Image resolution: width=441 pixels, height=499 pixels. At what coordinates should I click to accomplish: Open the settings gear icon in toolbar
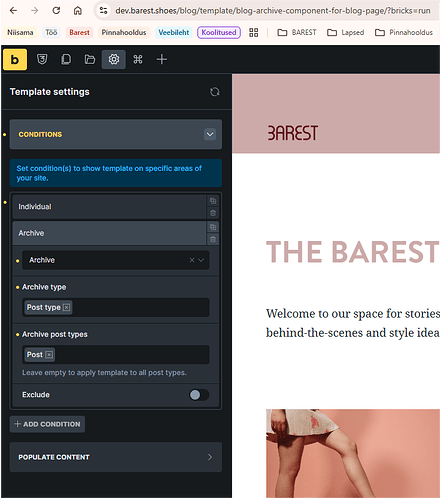114,59
